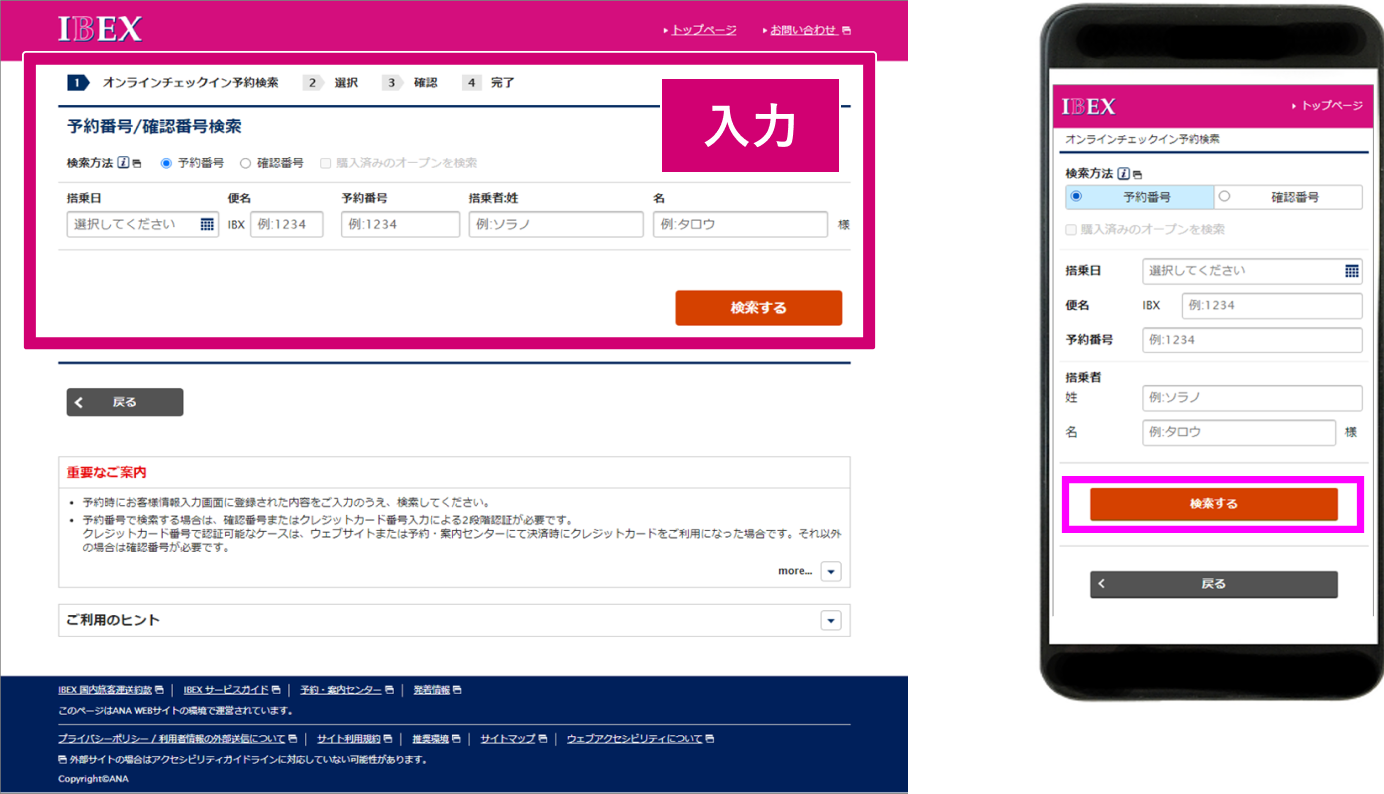Click the desktop 便名 flight number field
1384x794 pixels.
(x=286, y=224)
